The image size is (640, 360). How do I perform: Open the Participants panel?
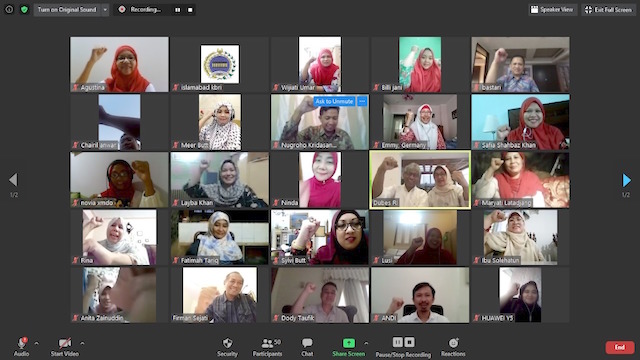pyautogui.click(x=267, y=347)
